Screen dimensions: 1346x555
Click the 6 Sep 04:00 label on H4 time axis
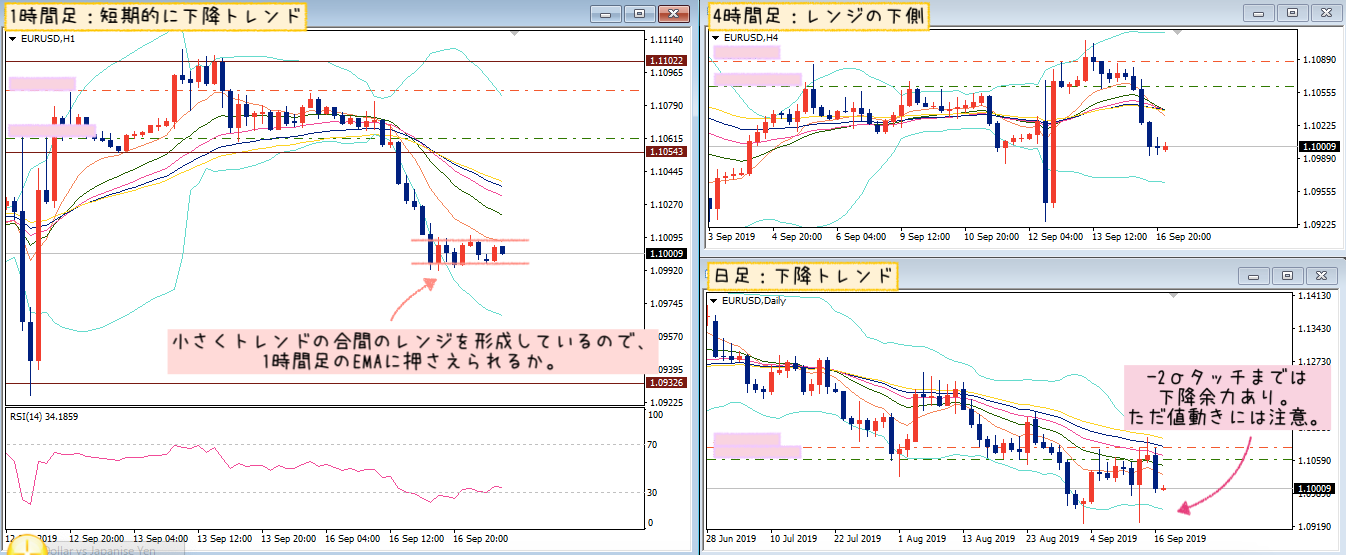(x=861, y=237)
